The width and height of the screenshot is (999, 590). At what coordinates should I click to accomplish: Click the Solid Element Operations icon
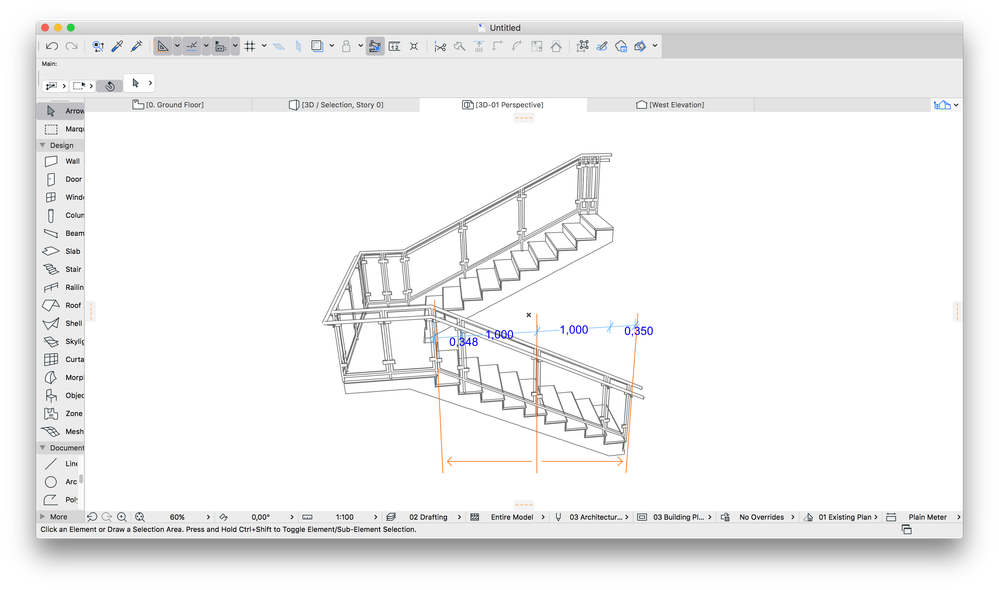point(640,46)
